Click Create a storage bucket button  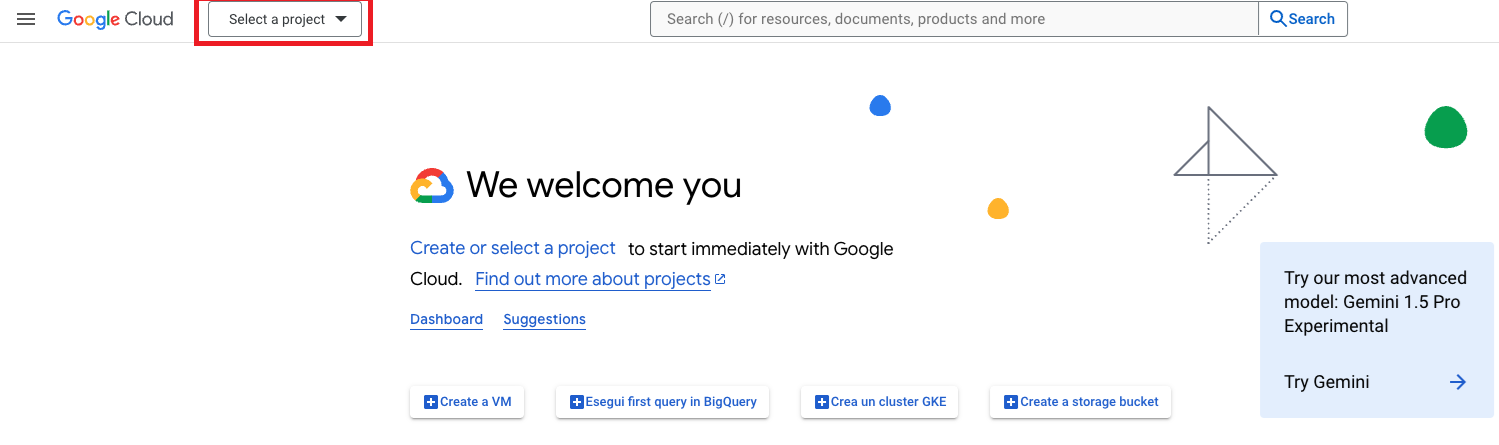click(x=1080, y=402)
